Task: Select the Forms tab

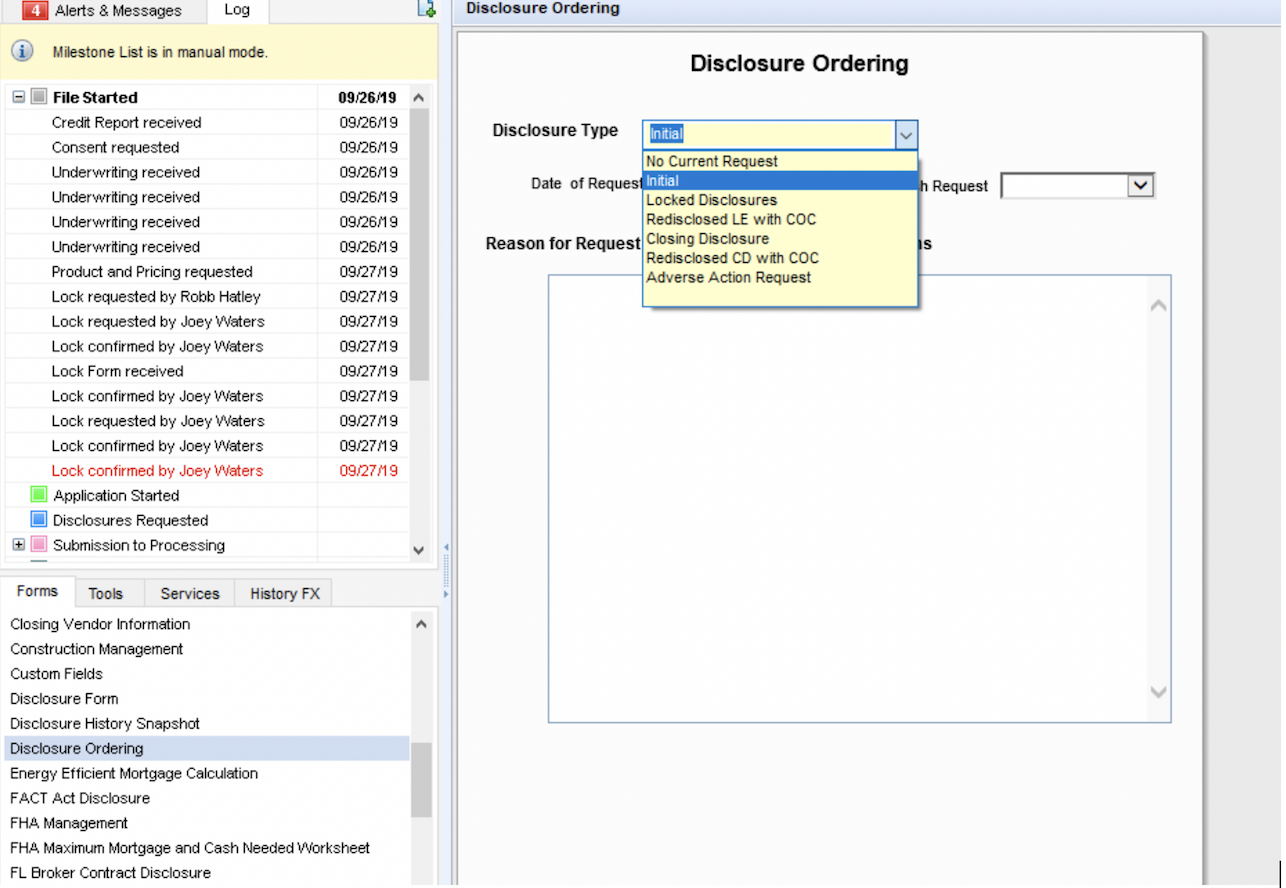Action: coord(37,592)
